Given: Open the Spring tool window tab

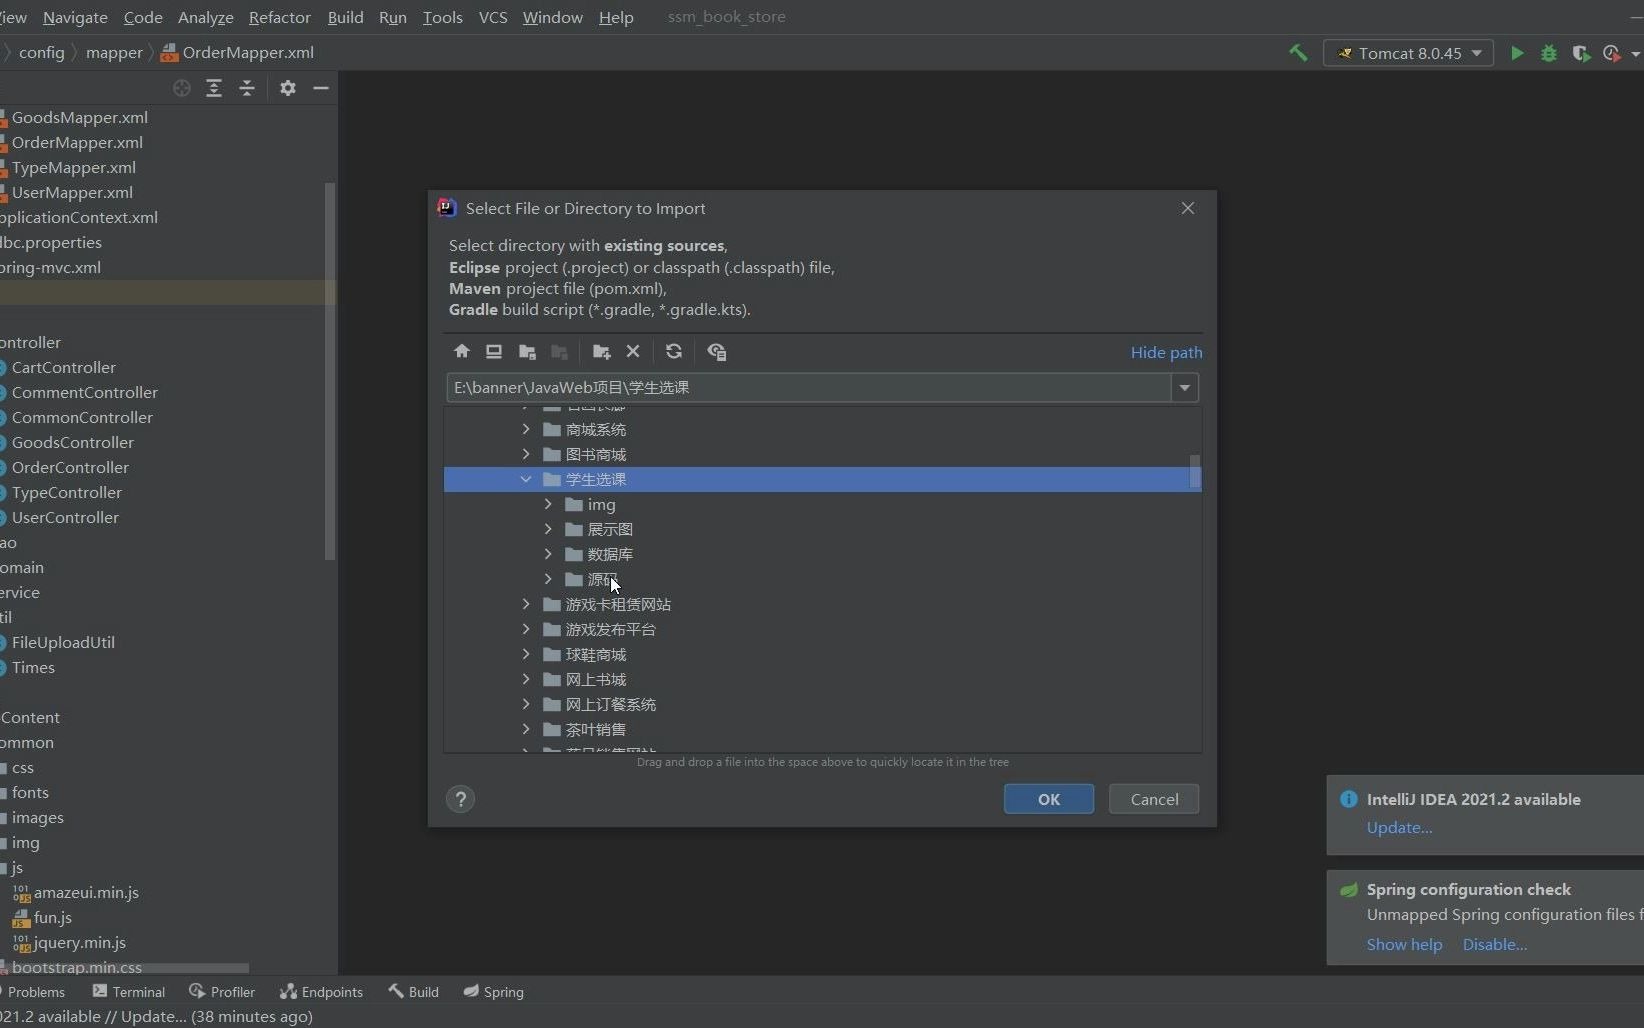Looking at the screenshot, I should (494, 991).
